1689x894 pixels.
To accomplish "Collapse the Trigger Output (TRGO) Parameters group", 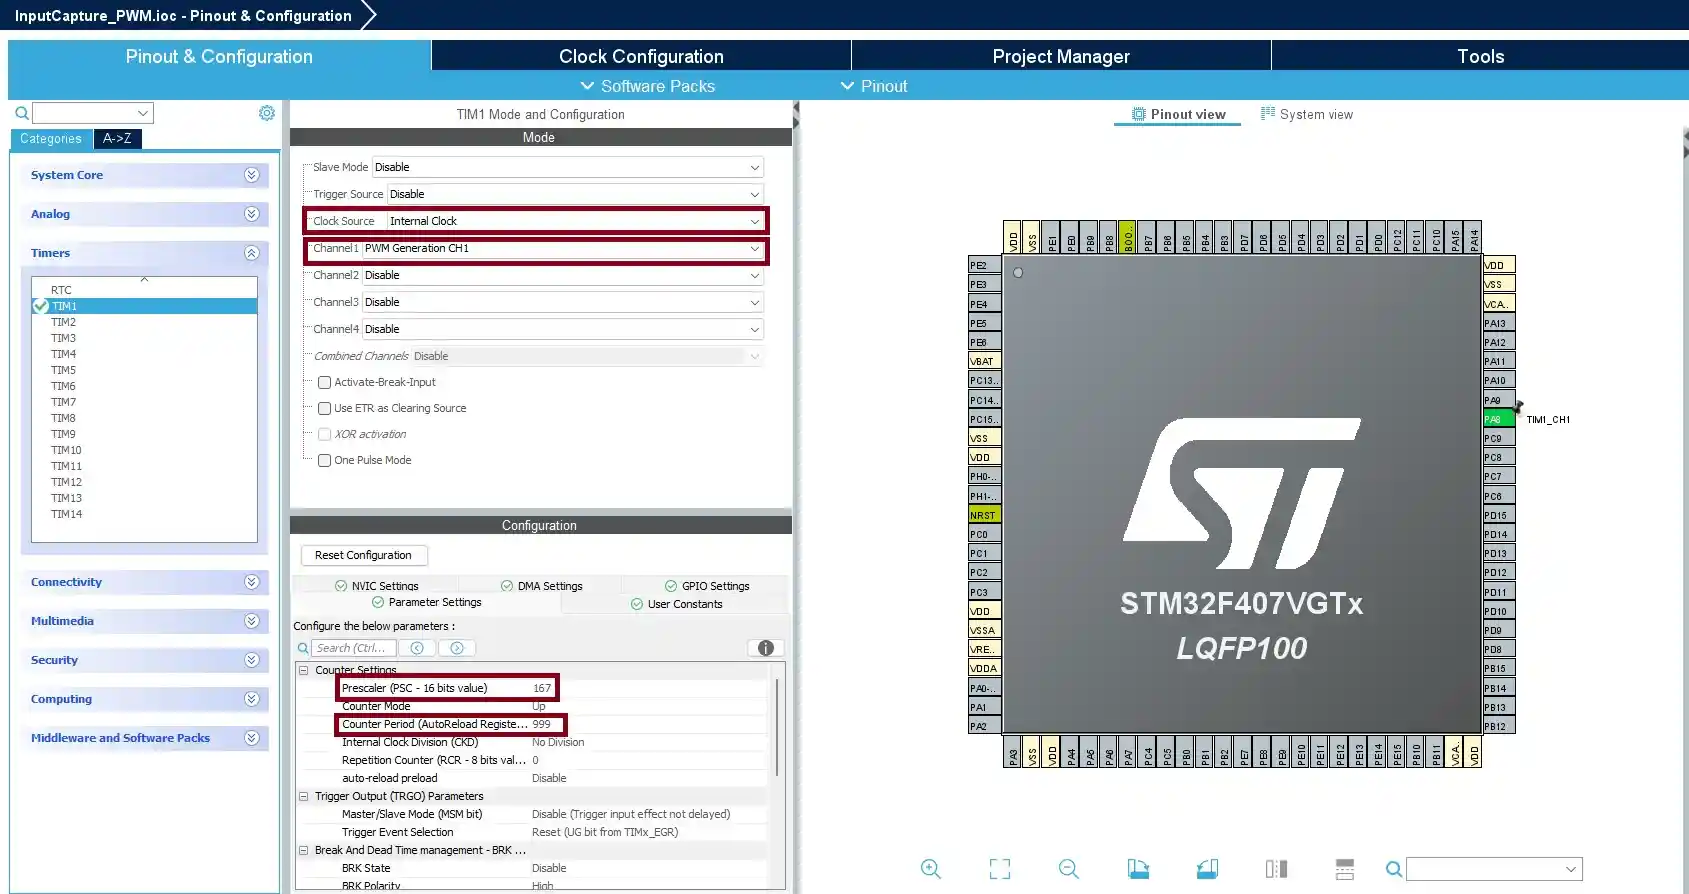I will [303, 796].
